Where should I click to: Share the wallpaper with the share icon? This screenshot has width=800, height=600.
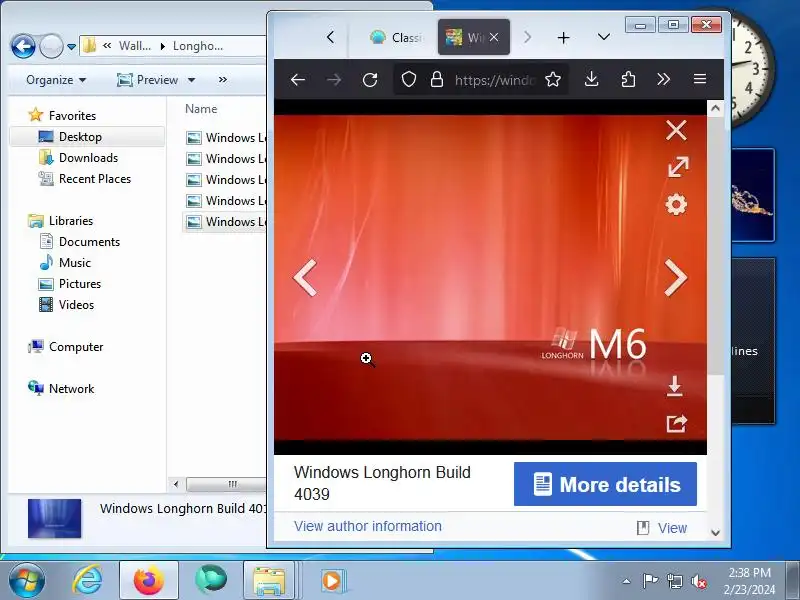point(677,423)
